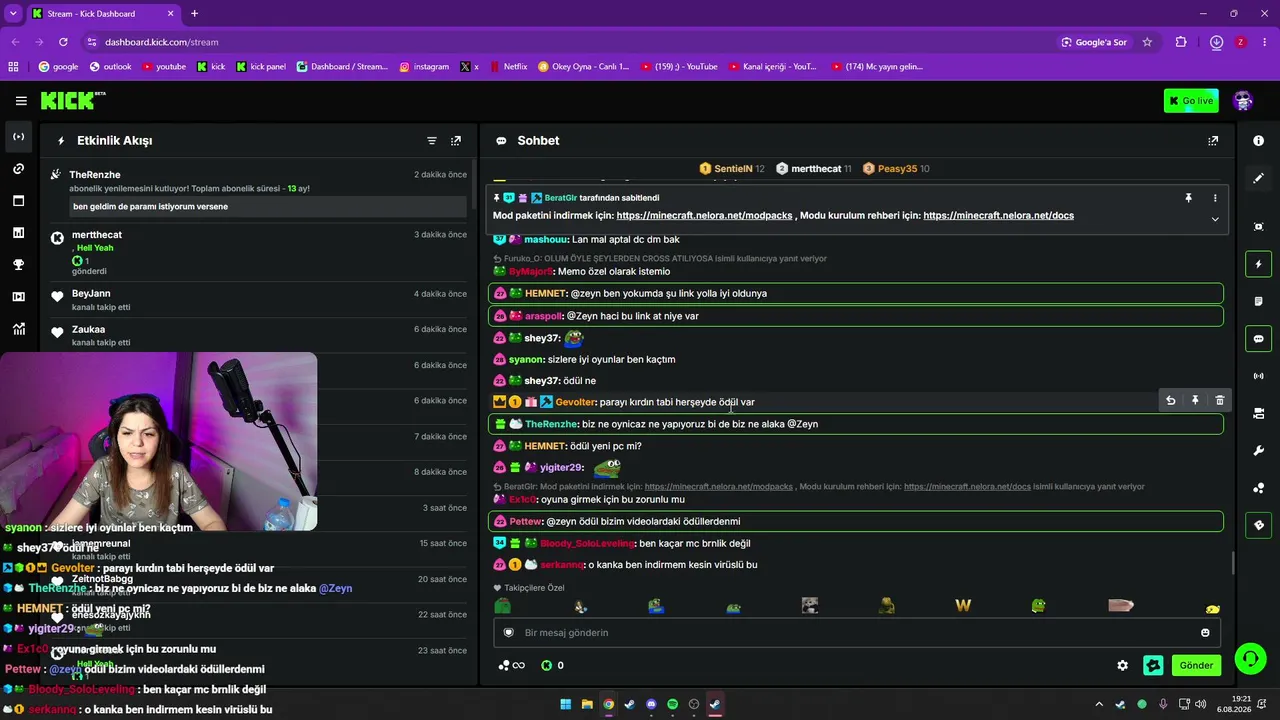Unpin the pinned BeratGir message
The image size is (1280, 720).
(1188, 198)
